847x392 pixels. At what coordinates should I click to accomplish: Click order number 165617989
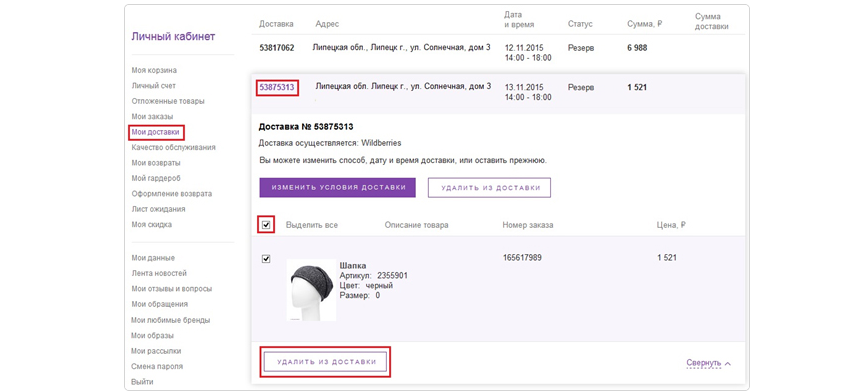click(x=522, y=258)
